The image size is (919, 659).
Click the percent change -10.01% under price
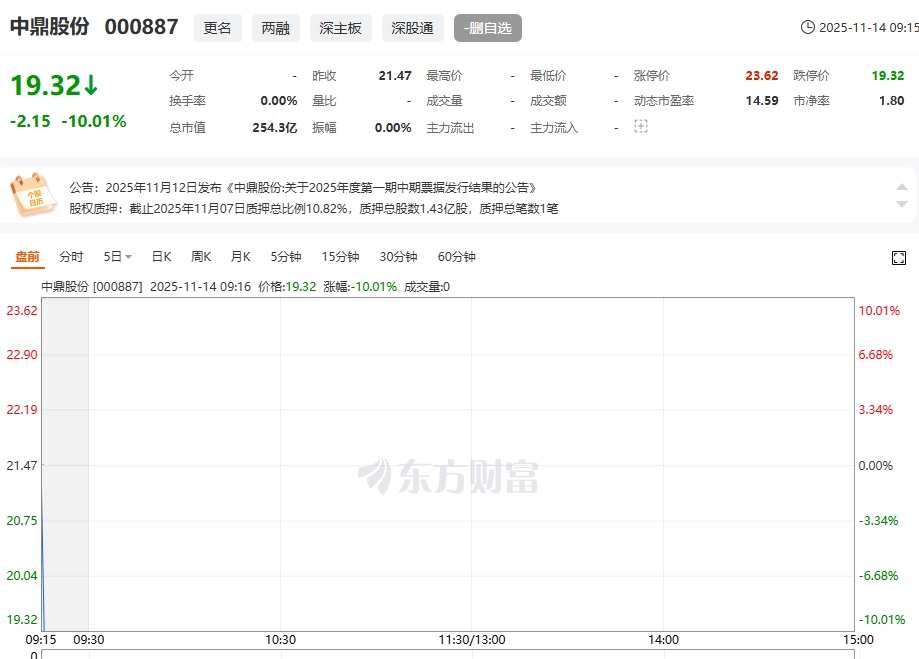[94, 121]
